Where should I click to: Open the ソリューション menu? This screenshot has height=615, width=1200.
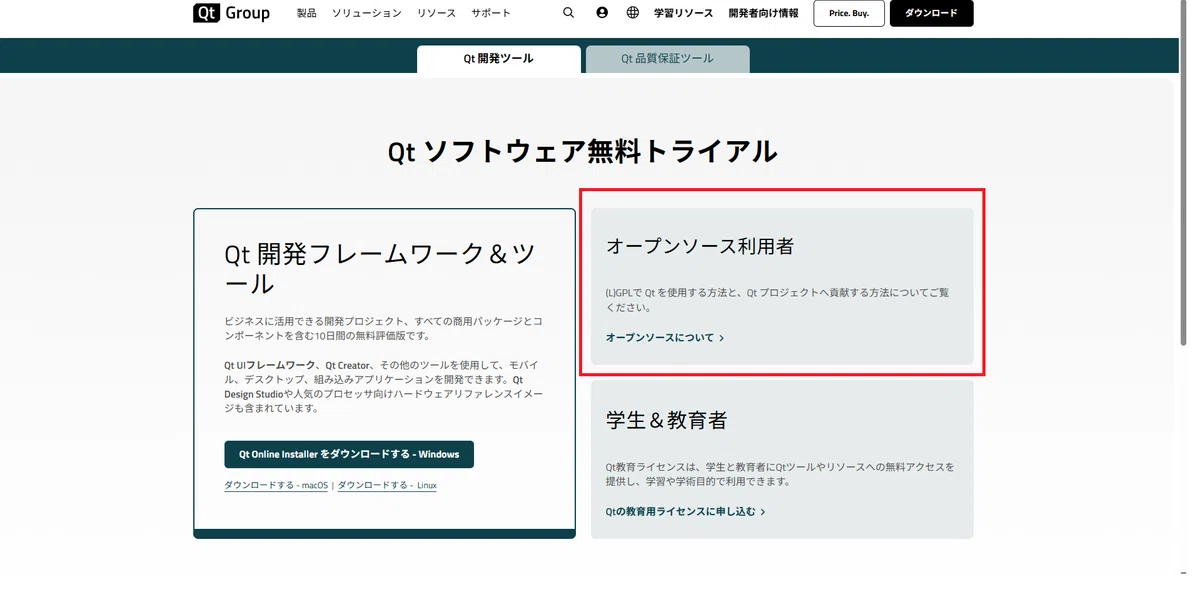point(367,13)
